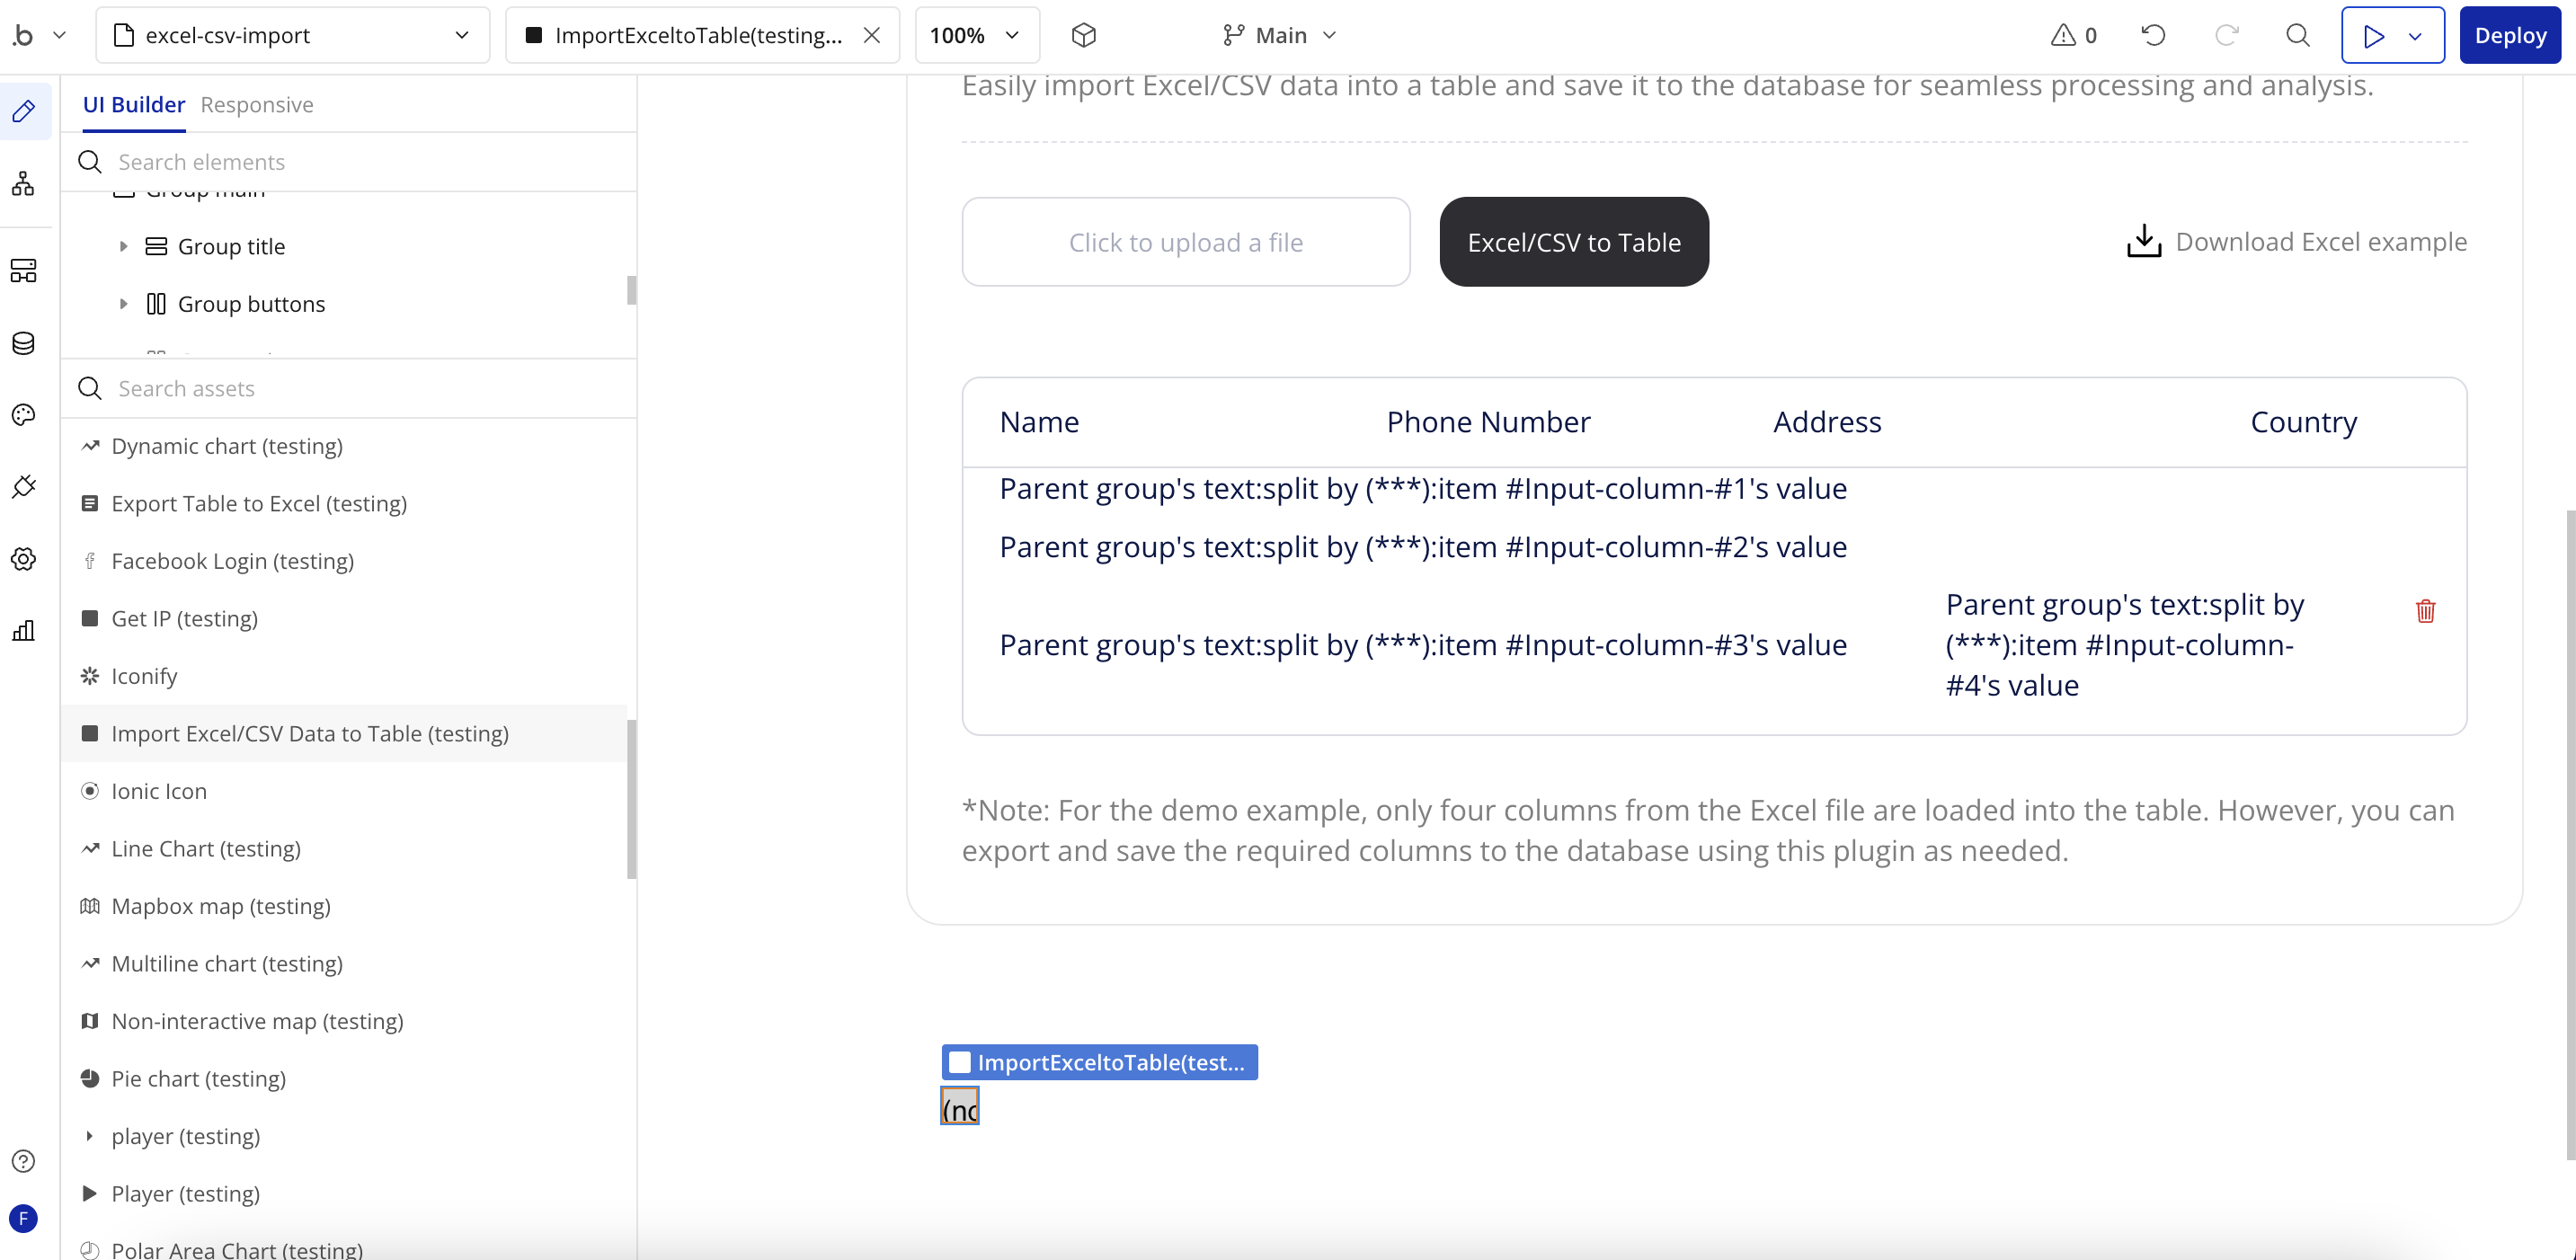Open the Logs chart icon
The image size is (2576, 1260).
coord(23,631)
